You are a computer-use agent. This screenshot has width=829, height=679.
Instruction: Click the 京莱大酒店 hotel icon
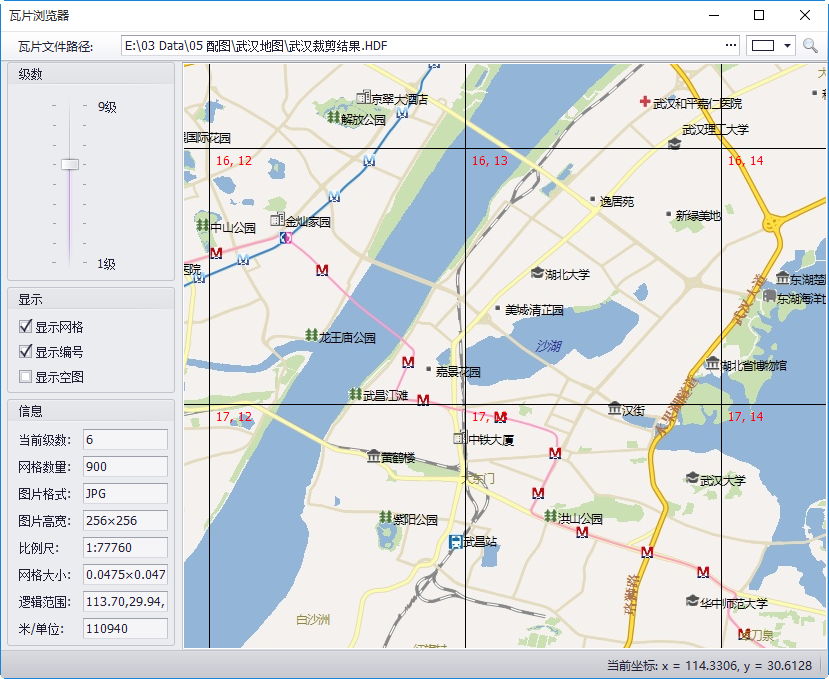click(x=362, y=98)
